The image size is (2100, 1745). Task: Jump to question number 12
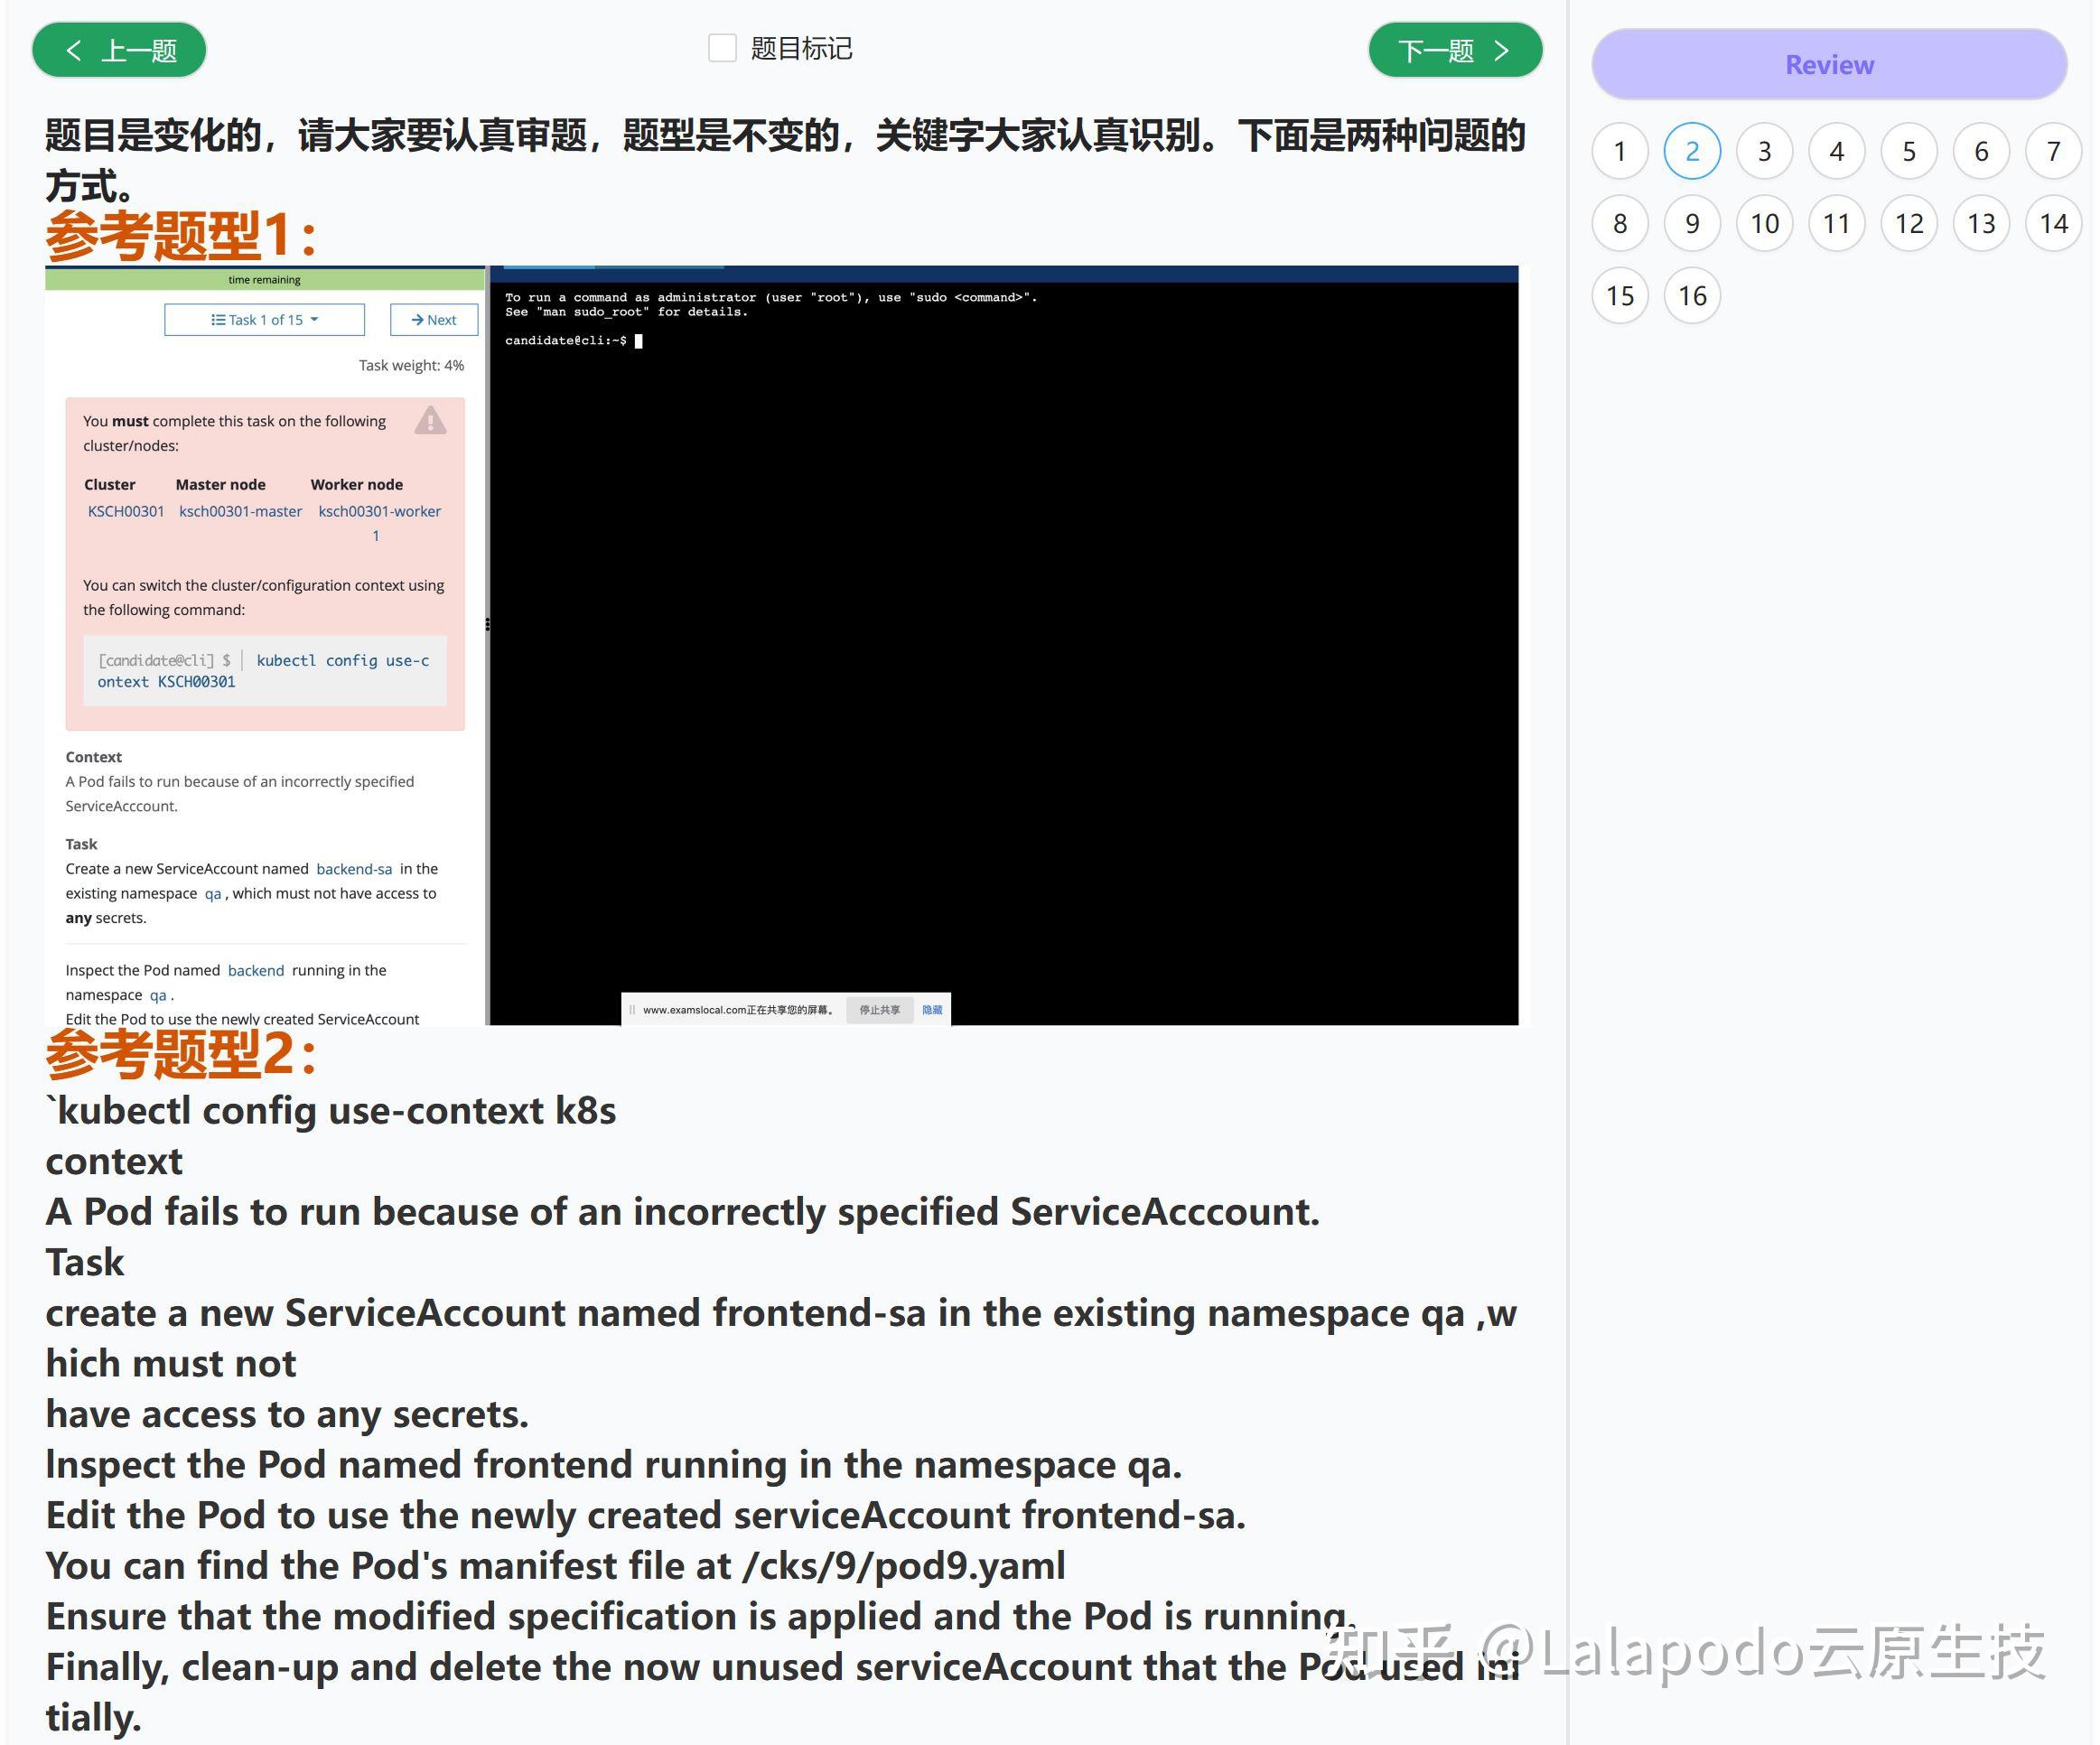tap(1908, 223)
